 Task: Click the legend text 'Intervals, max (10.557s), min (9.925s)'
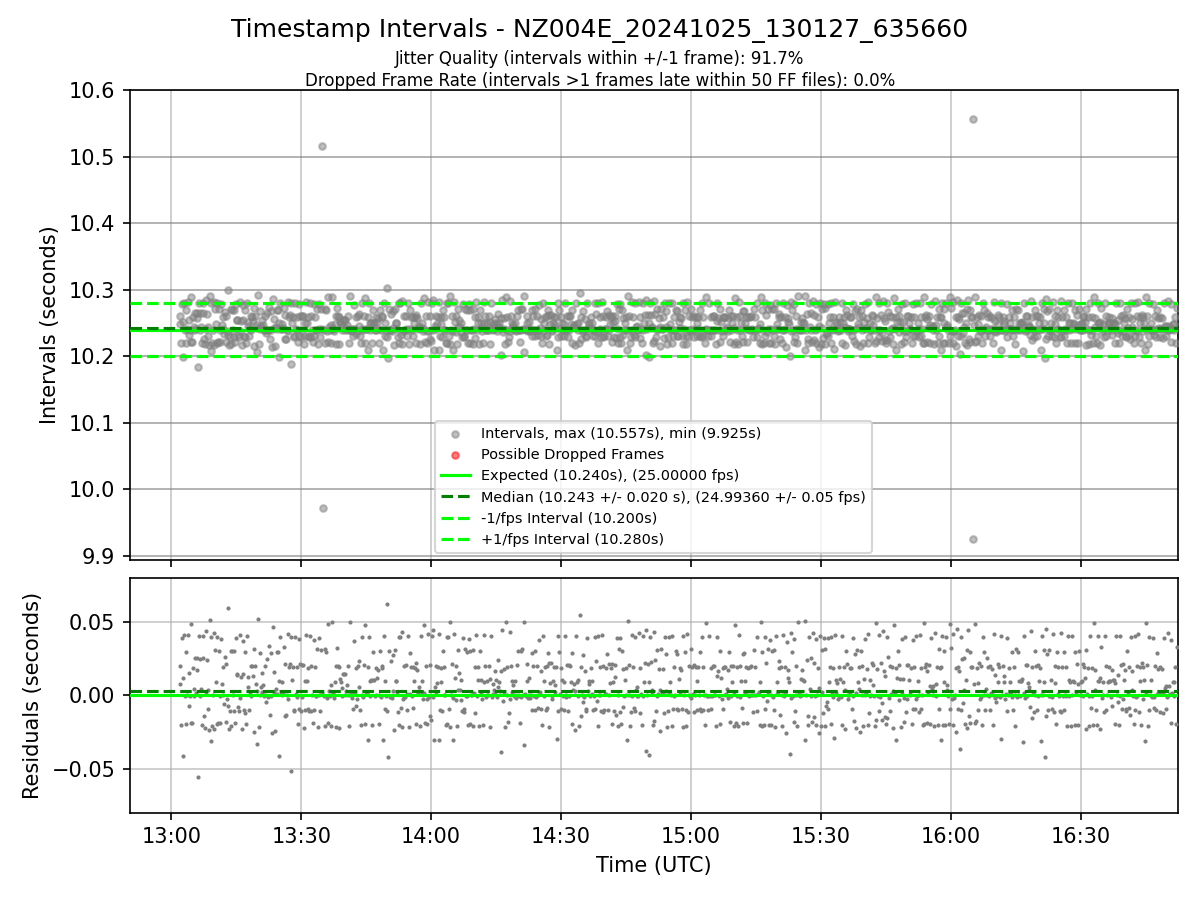[621, 434]
